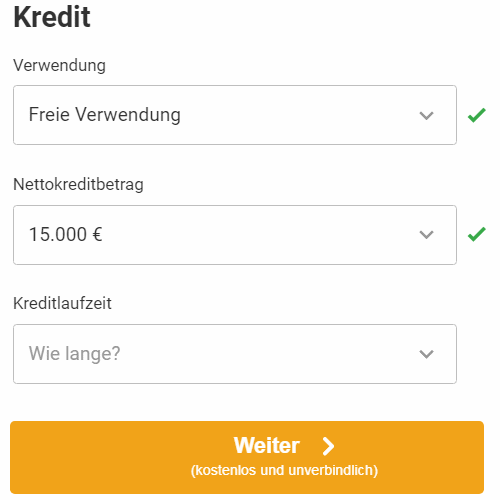Click the Verwendung field label
Viewport: 500px width, 500px height.
pos(59,65)
